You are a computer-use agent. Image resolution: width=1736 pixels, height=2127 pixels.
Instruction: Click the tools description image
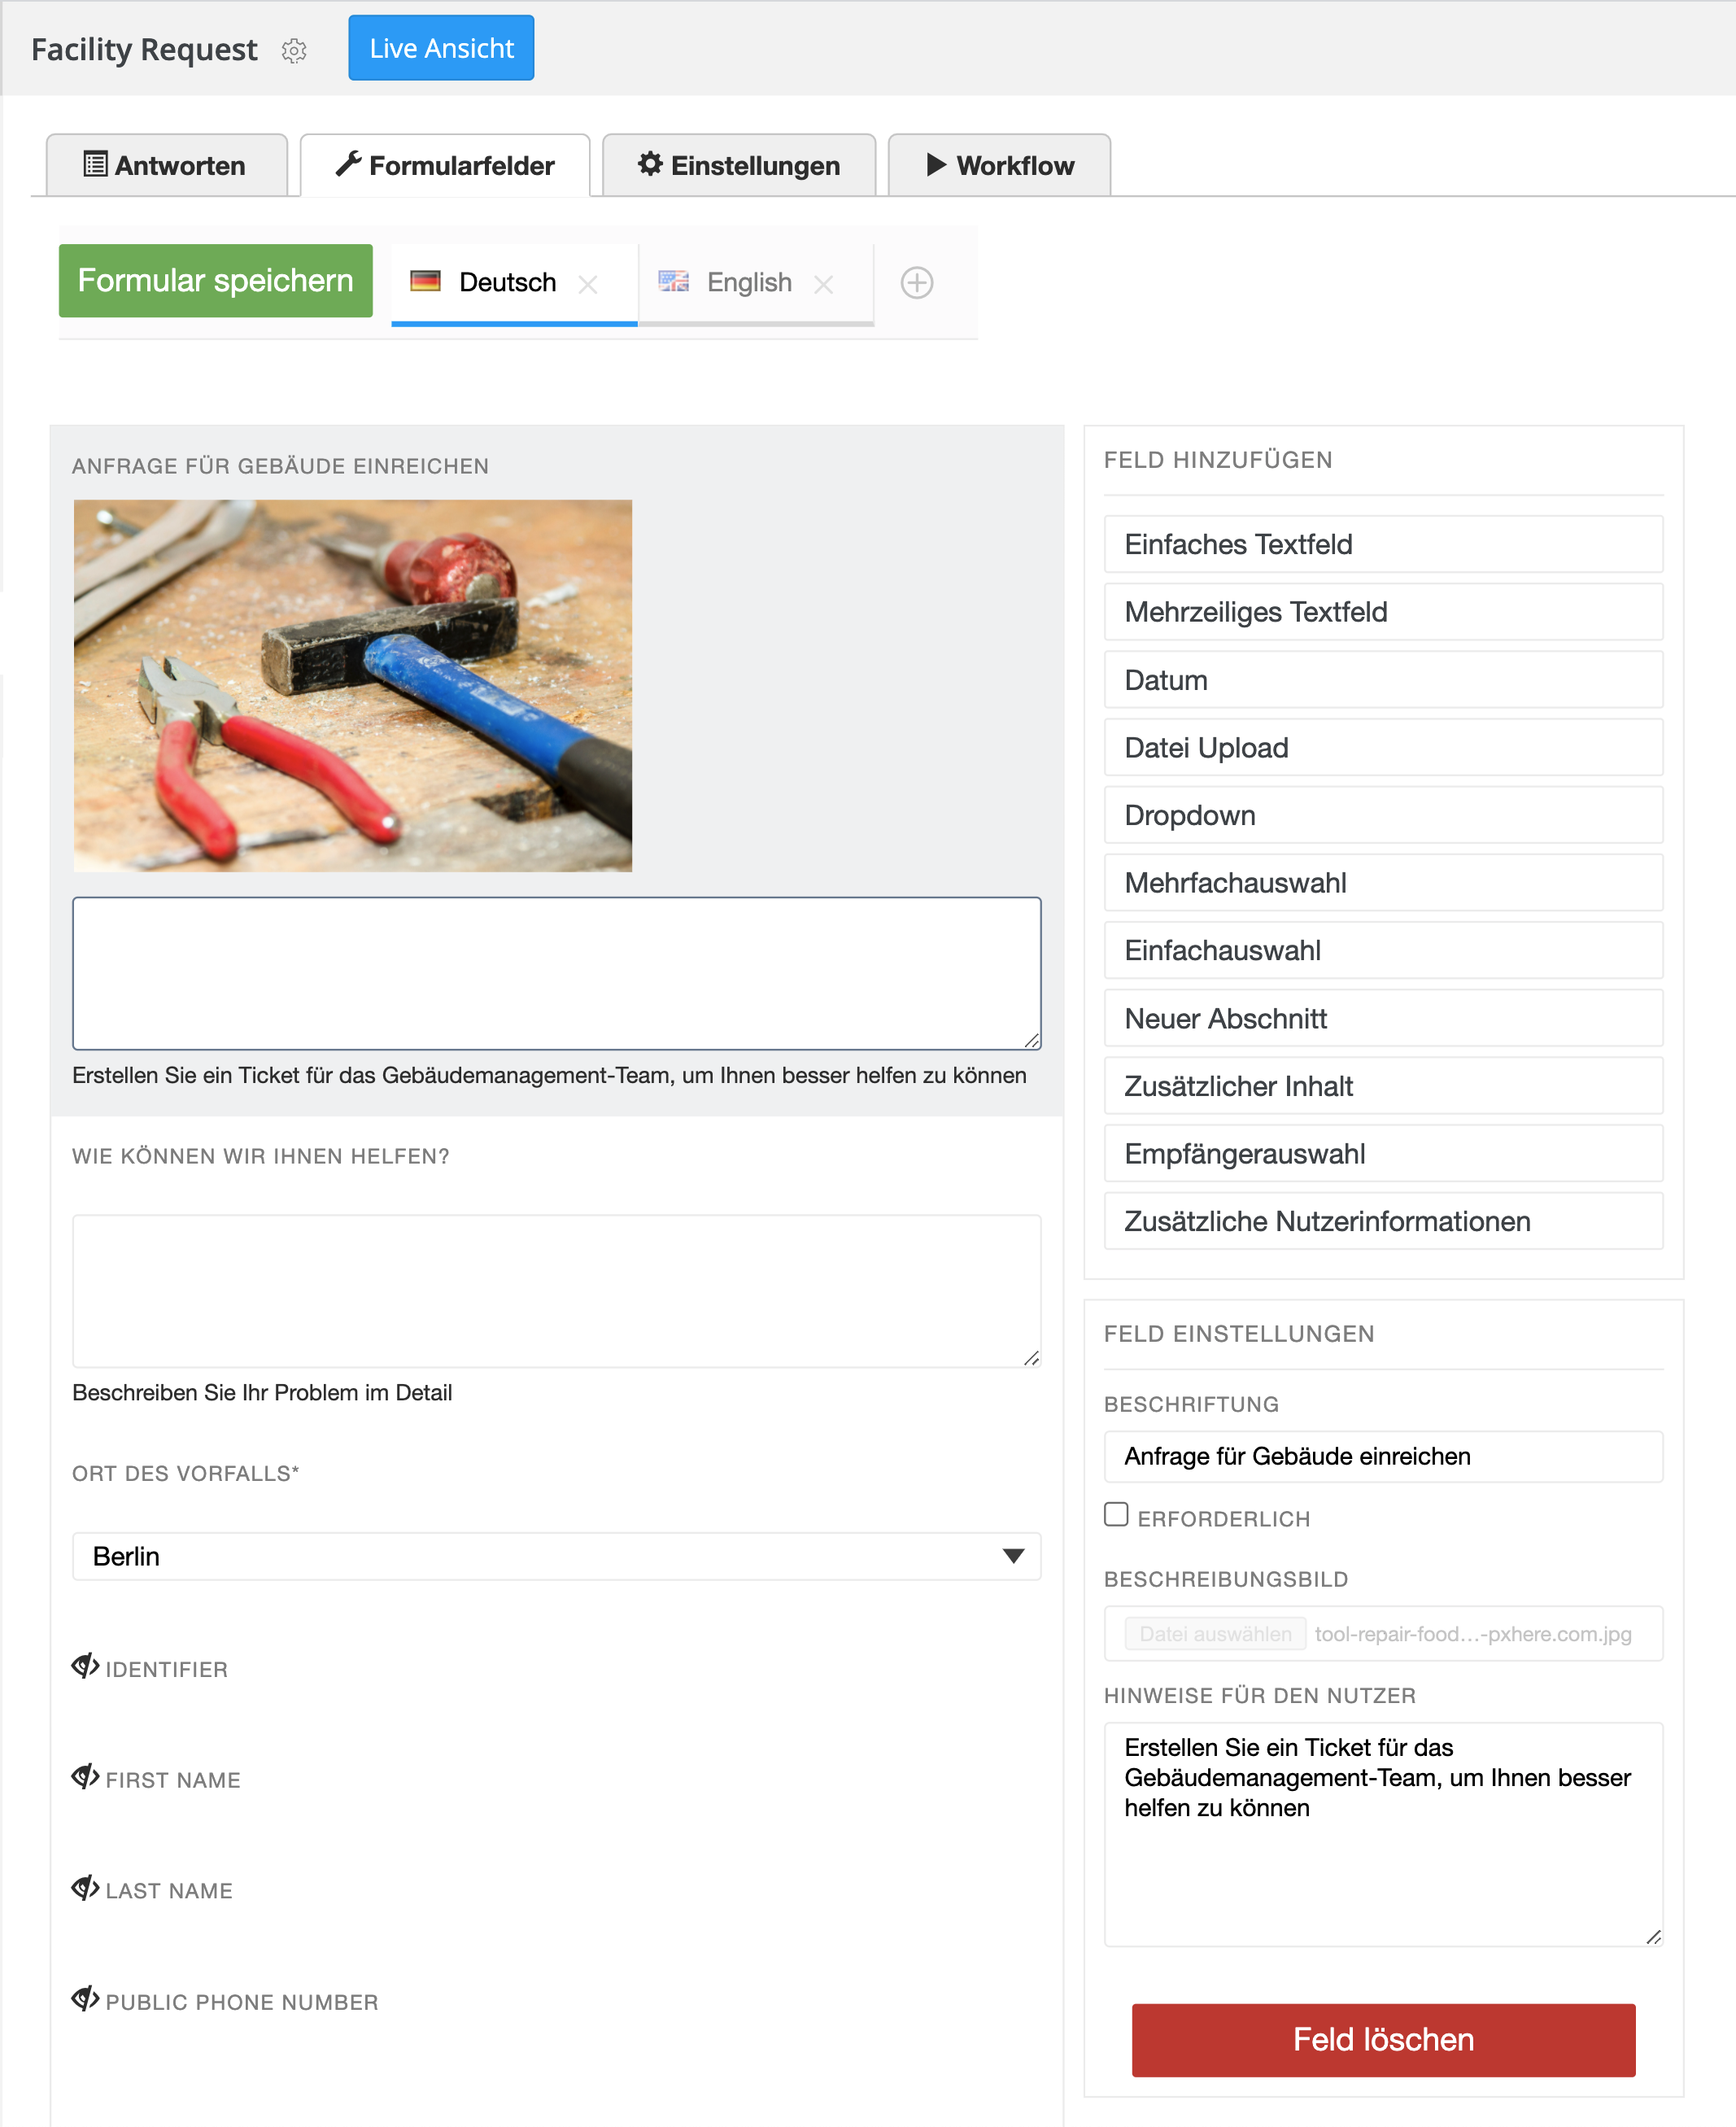[x=353, y=686]
